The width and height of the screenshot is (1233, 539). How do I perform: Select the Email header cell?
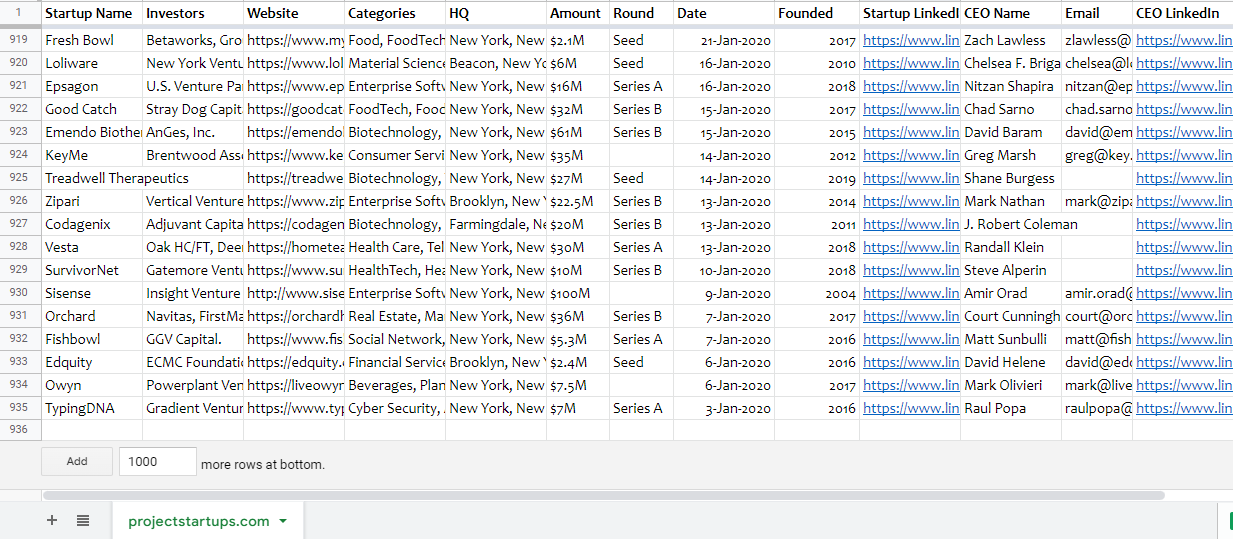(1097, 13)
